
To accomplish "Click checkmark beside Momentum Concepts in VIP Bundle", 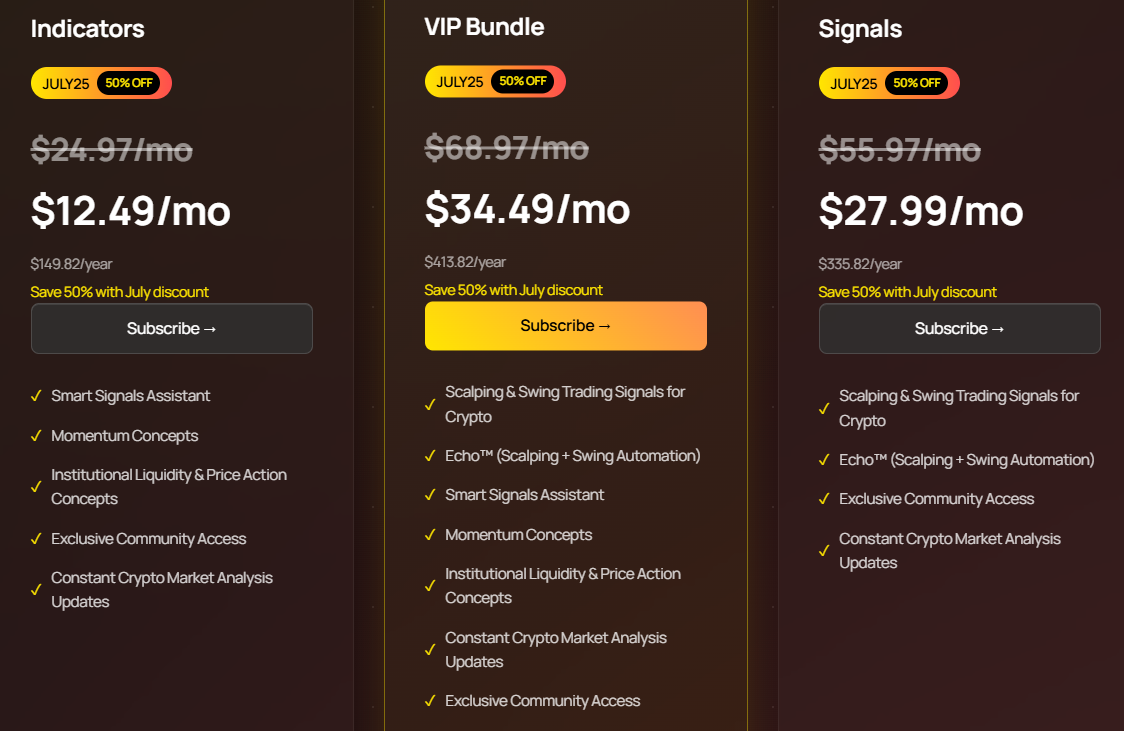I will point(430,536).
